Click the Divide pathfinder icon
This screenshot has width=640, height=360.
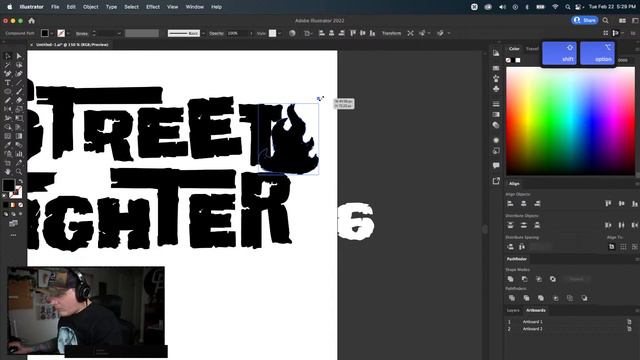pos(512,298)
